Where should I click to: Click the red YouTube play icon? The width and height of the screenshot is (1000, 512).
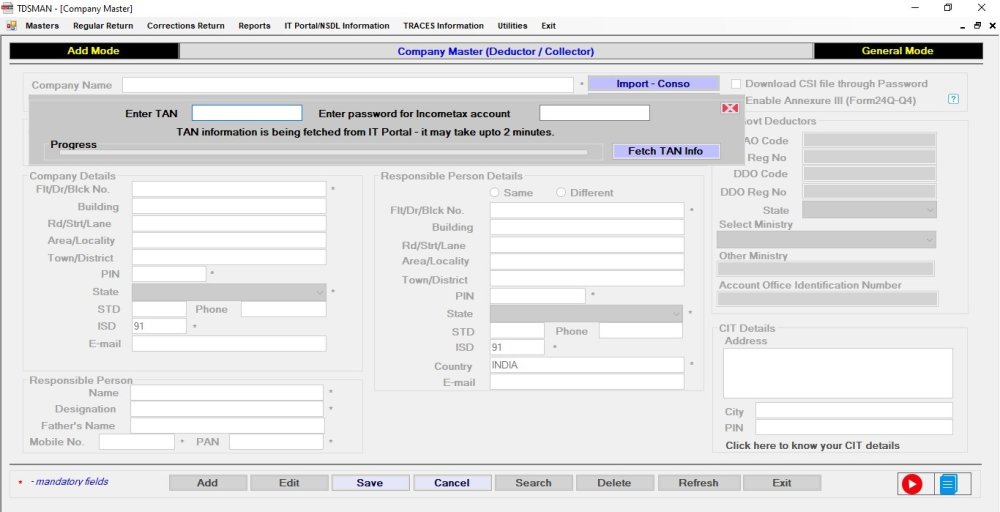(x=911, y=485)
